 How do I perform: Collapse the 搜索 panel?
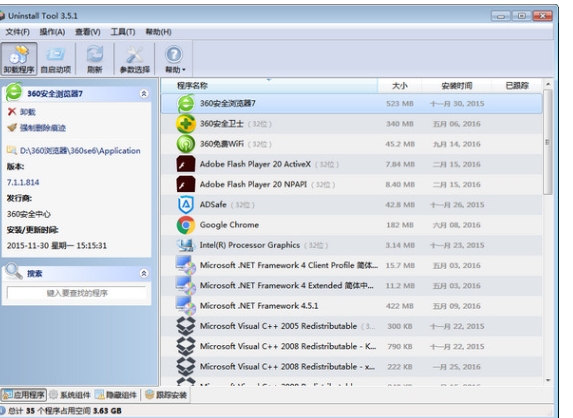(144, 273)
